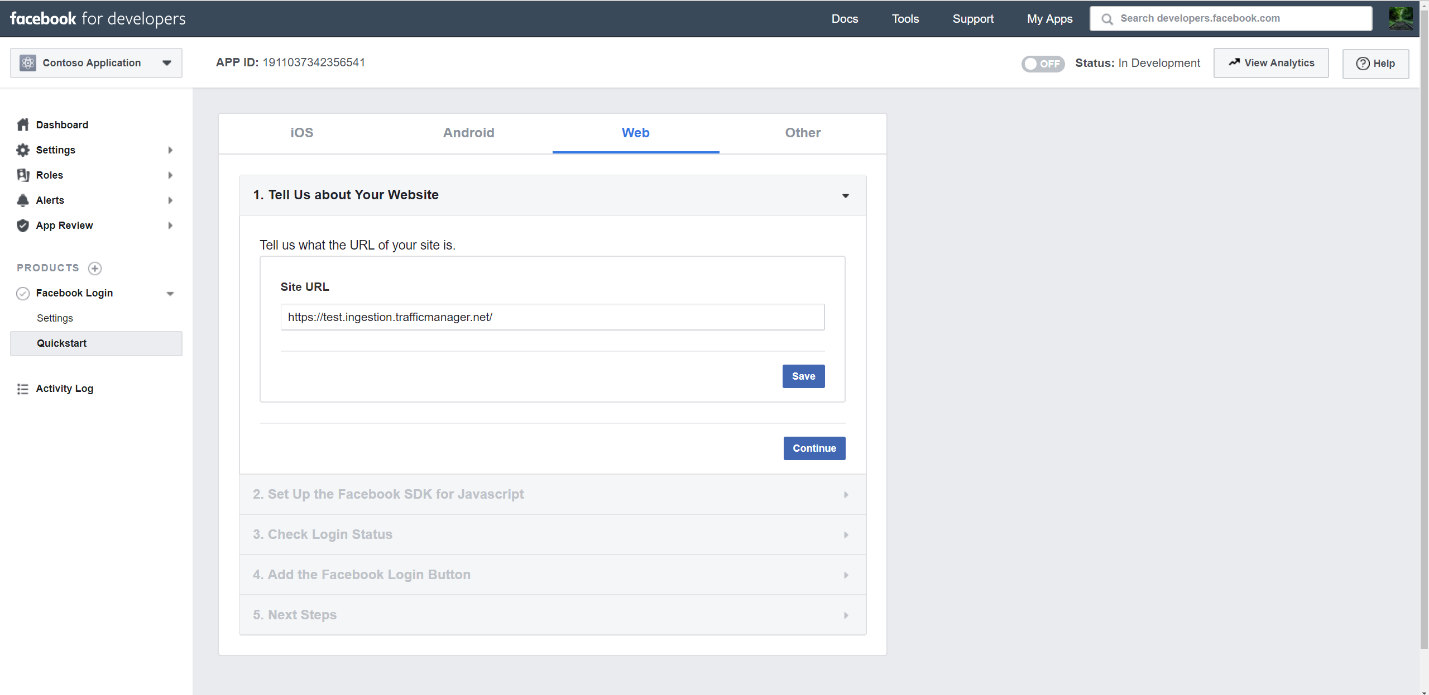Click the App Review shield icon

click(23, 225)
